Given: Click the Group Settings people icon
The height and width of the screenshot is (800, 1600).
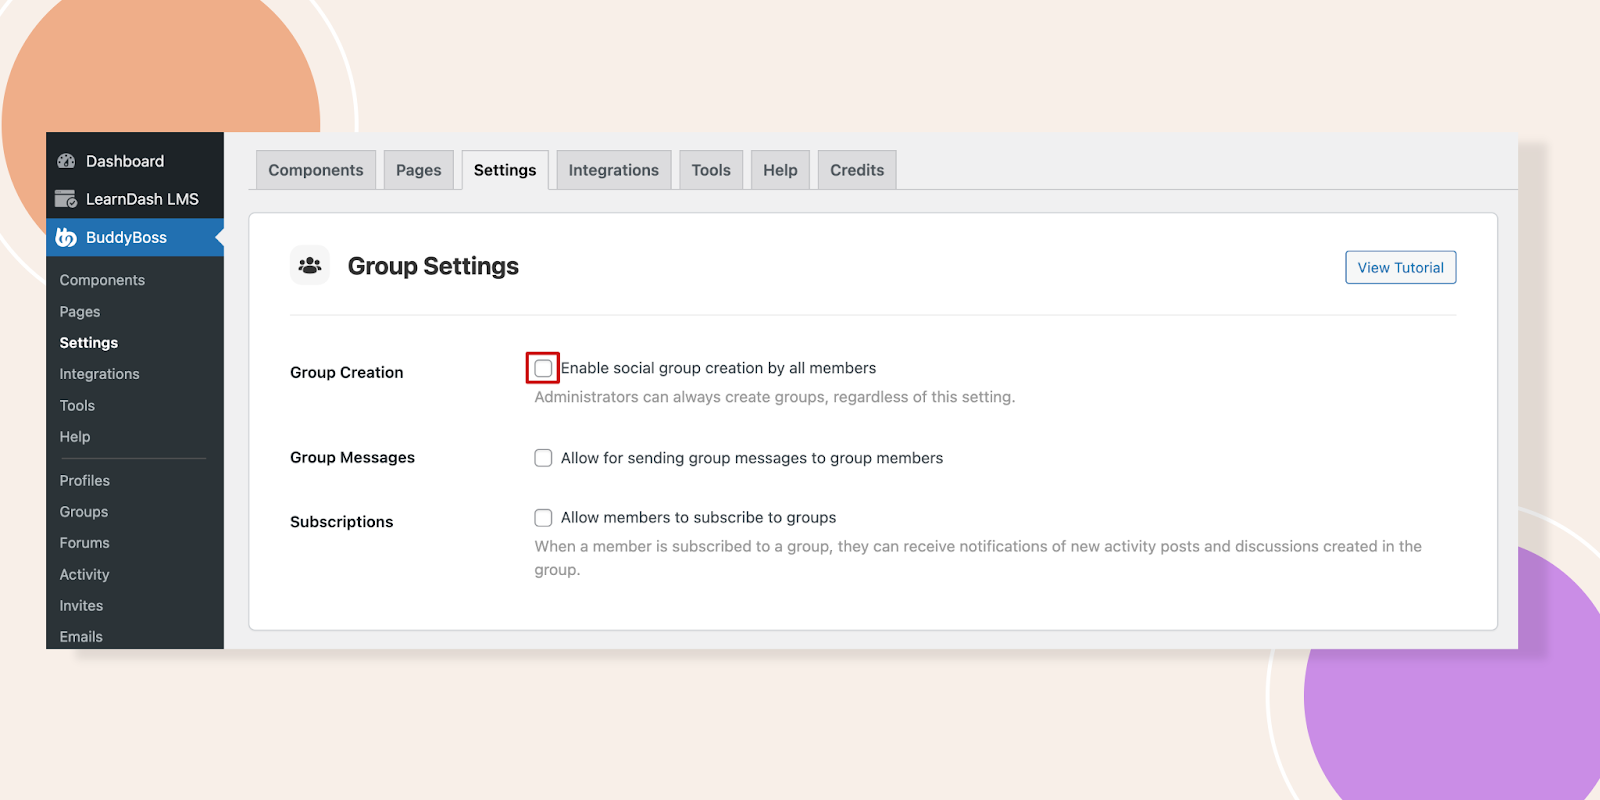Looking at the screenshot, I should pos(310,266).
